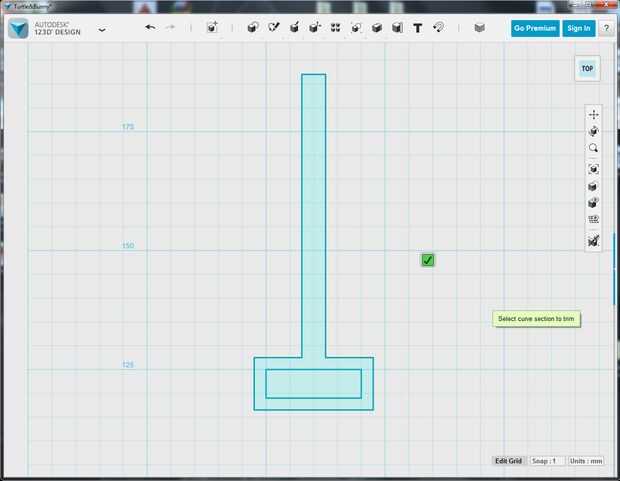Viewport: 620px width, 481px height.
Task: Click the green checkmark to finish trimming
Action: [x=427, y=260]
